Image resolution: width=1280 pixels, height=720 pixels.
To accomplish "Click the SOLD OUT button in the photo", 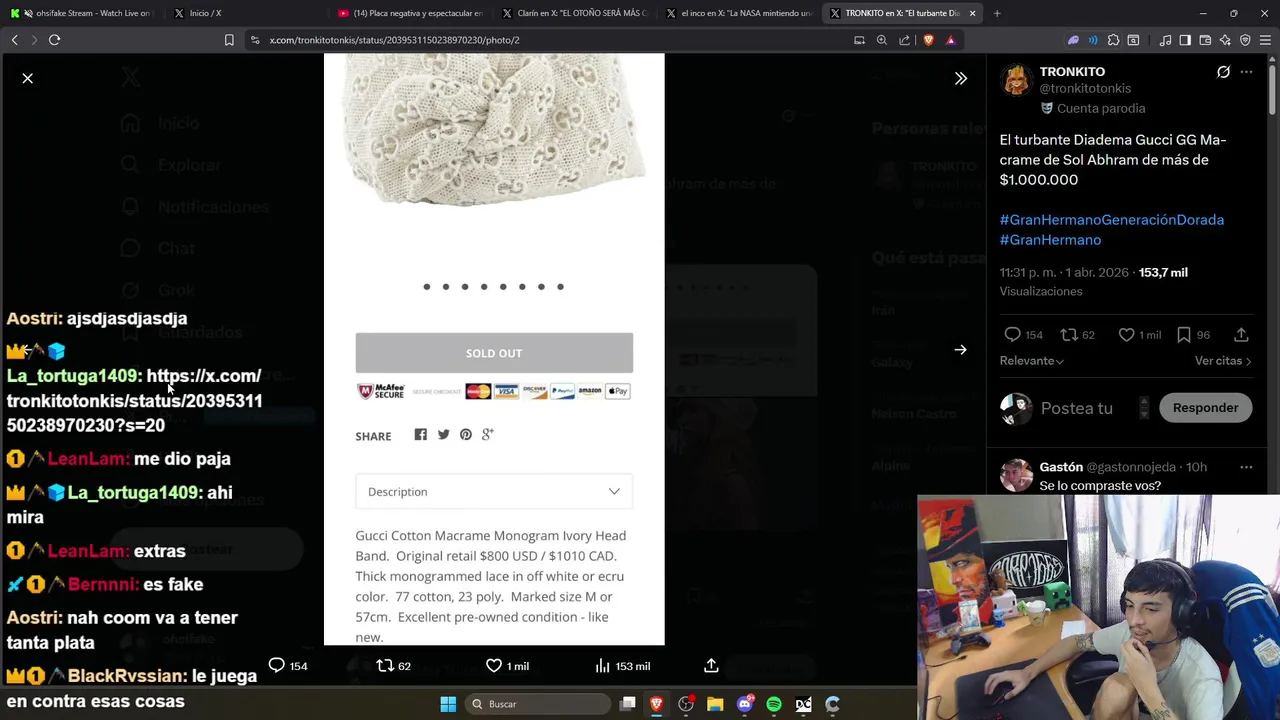I will tap(494, 353).
